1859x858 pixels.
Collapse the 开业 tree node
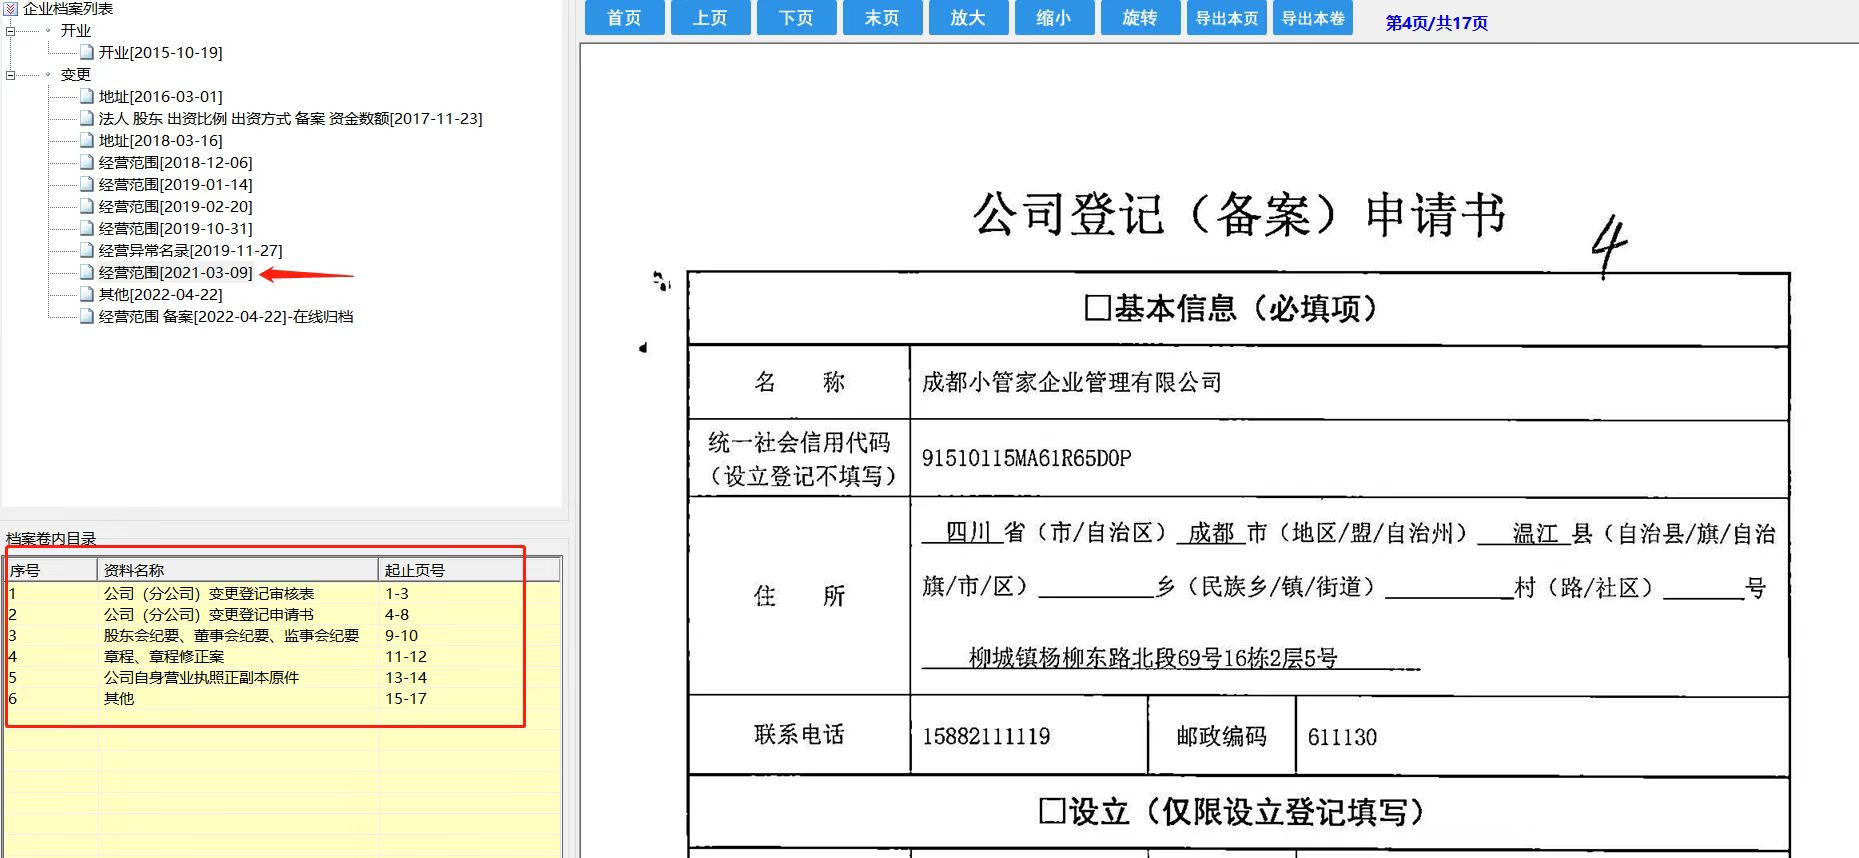click(11, 31)
